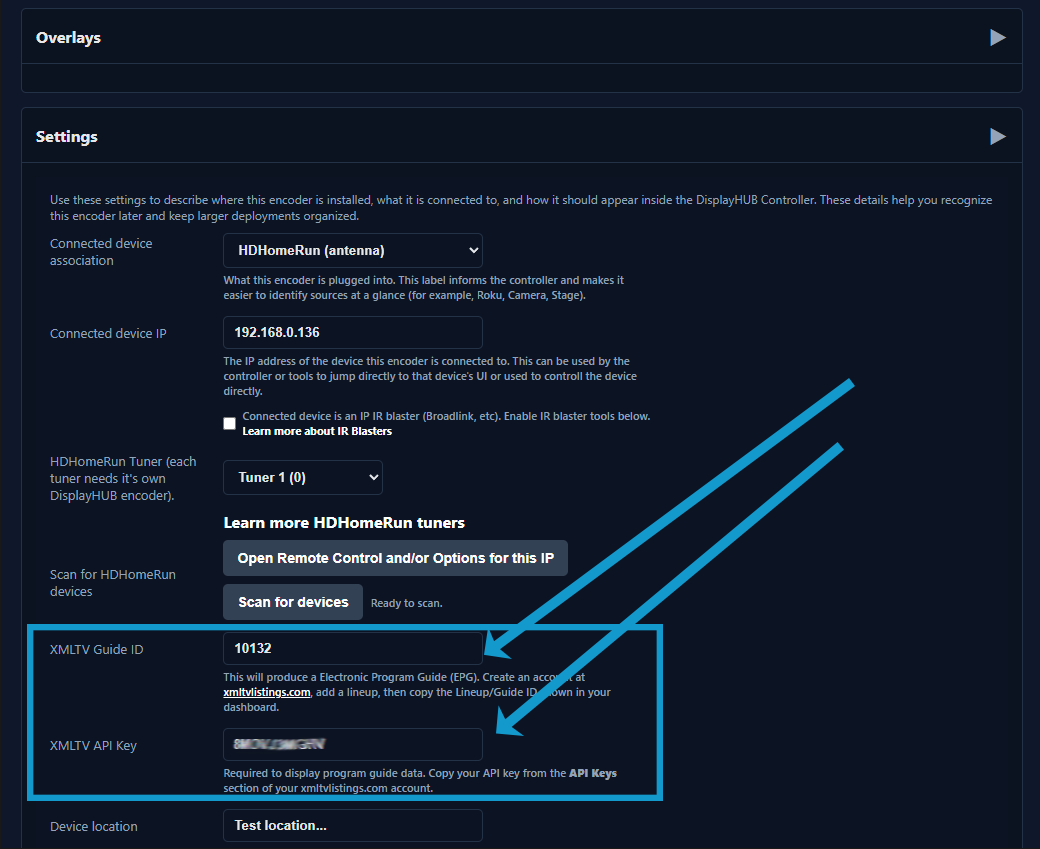1040x849 pixels.
Task: Click the Overlays panel heading
Action: (68, 38)
